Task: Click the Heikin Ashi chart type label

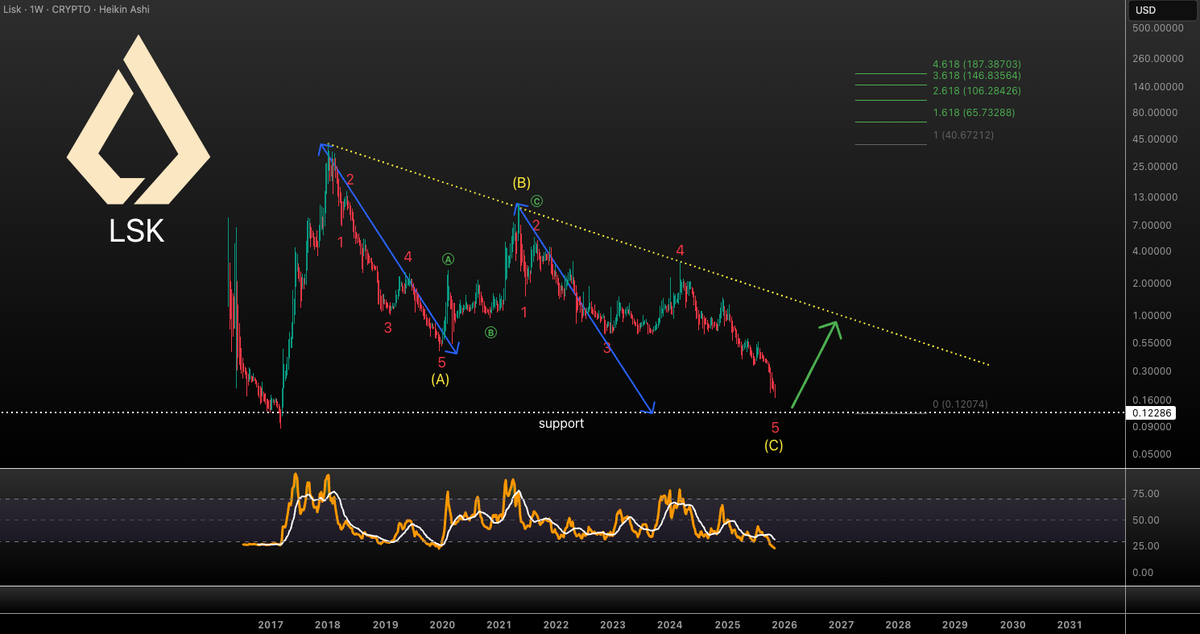Action: click(125, 9)
